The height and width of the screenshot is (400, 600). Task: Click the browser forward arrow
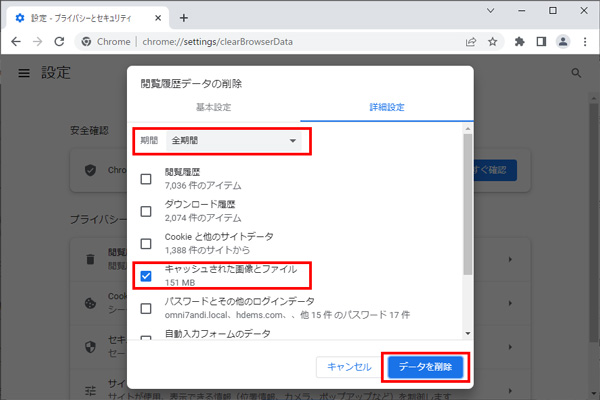[38, 41]
